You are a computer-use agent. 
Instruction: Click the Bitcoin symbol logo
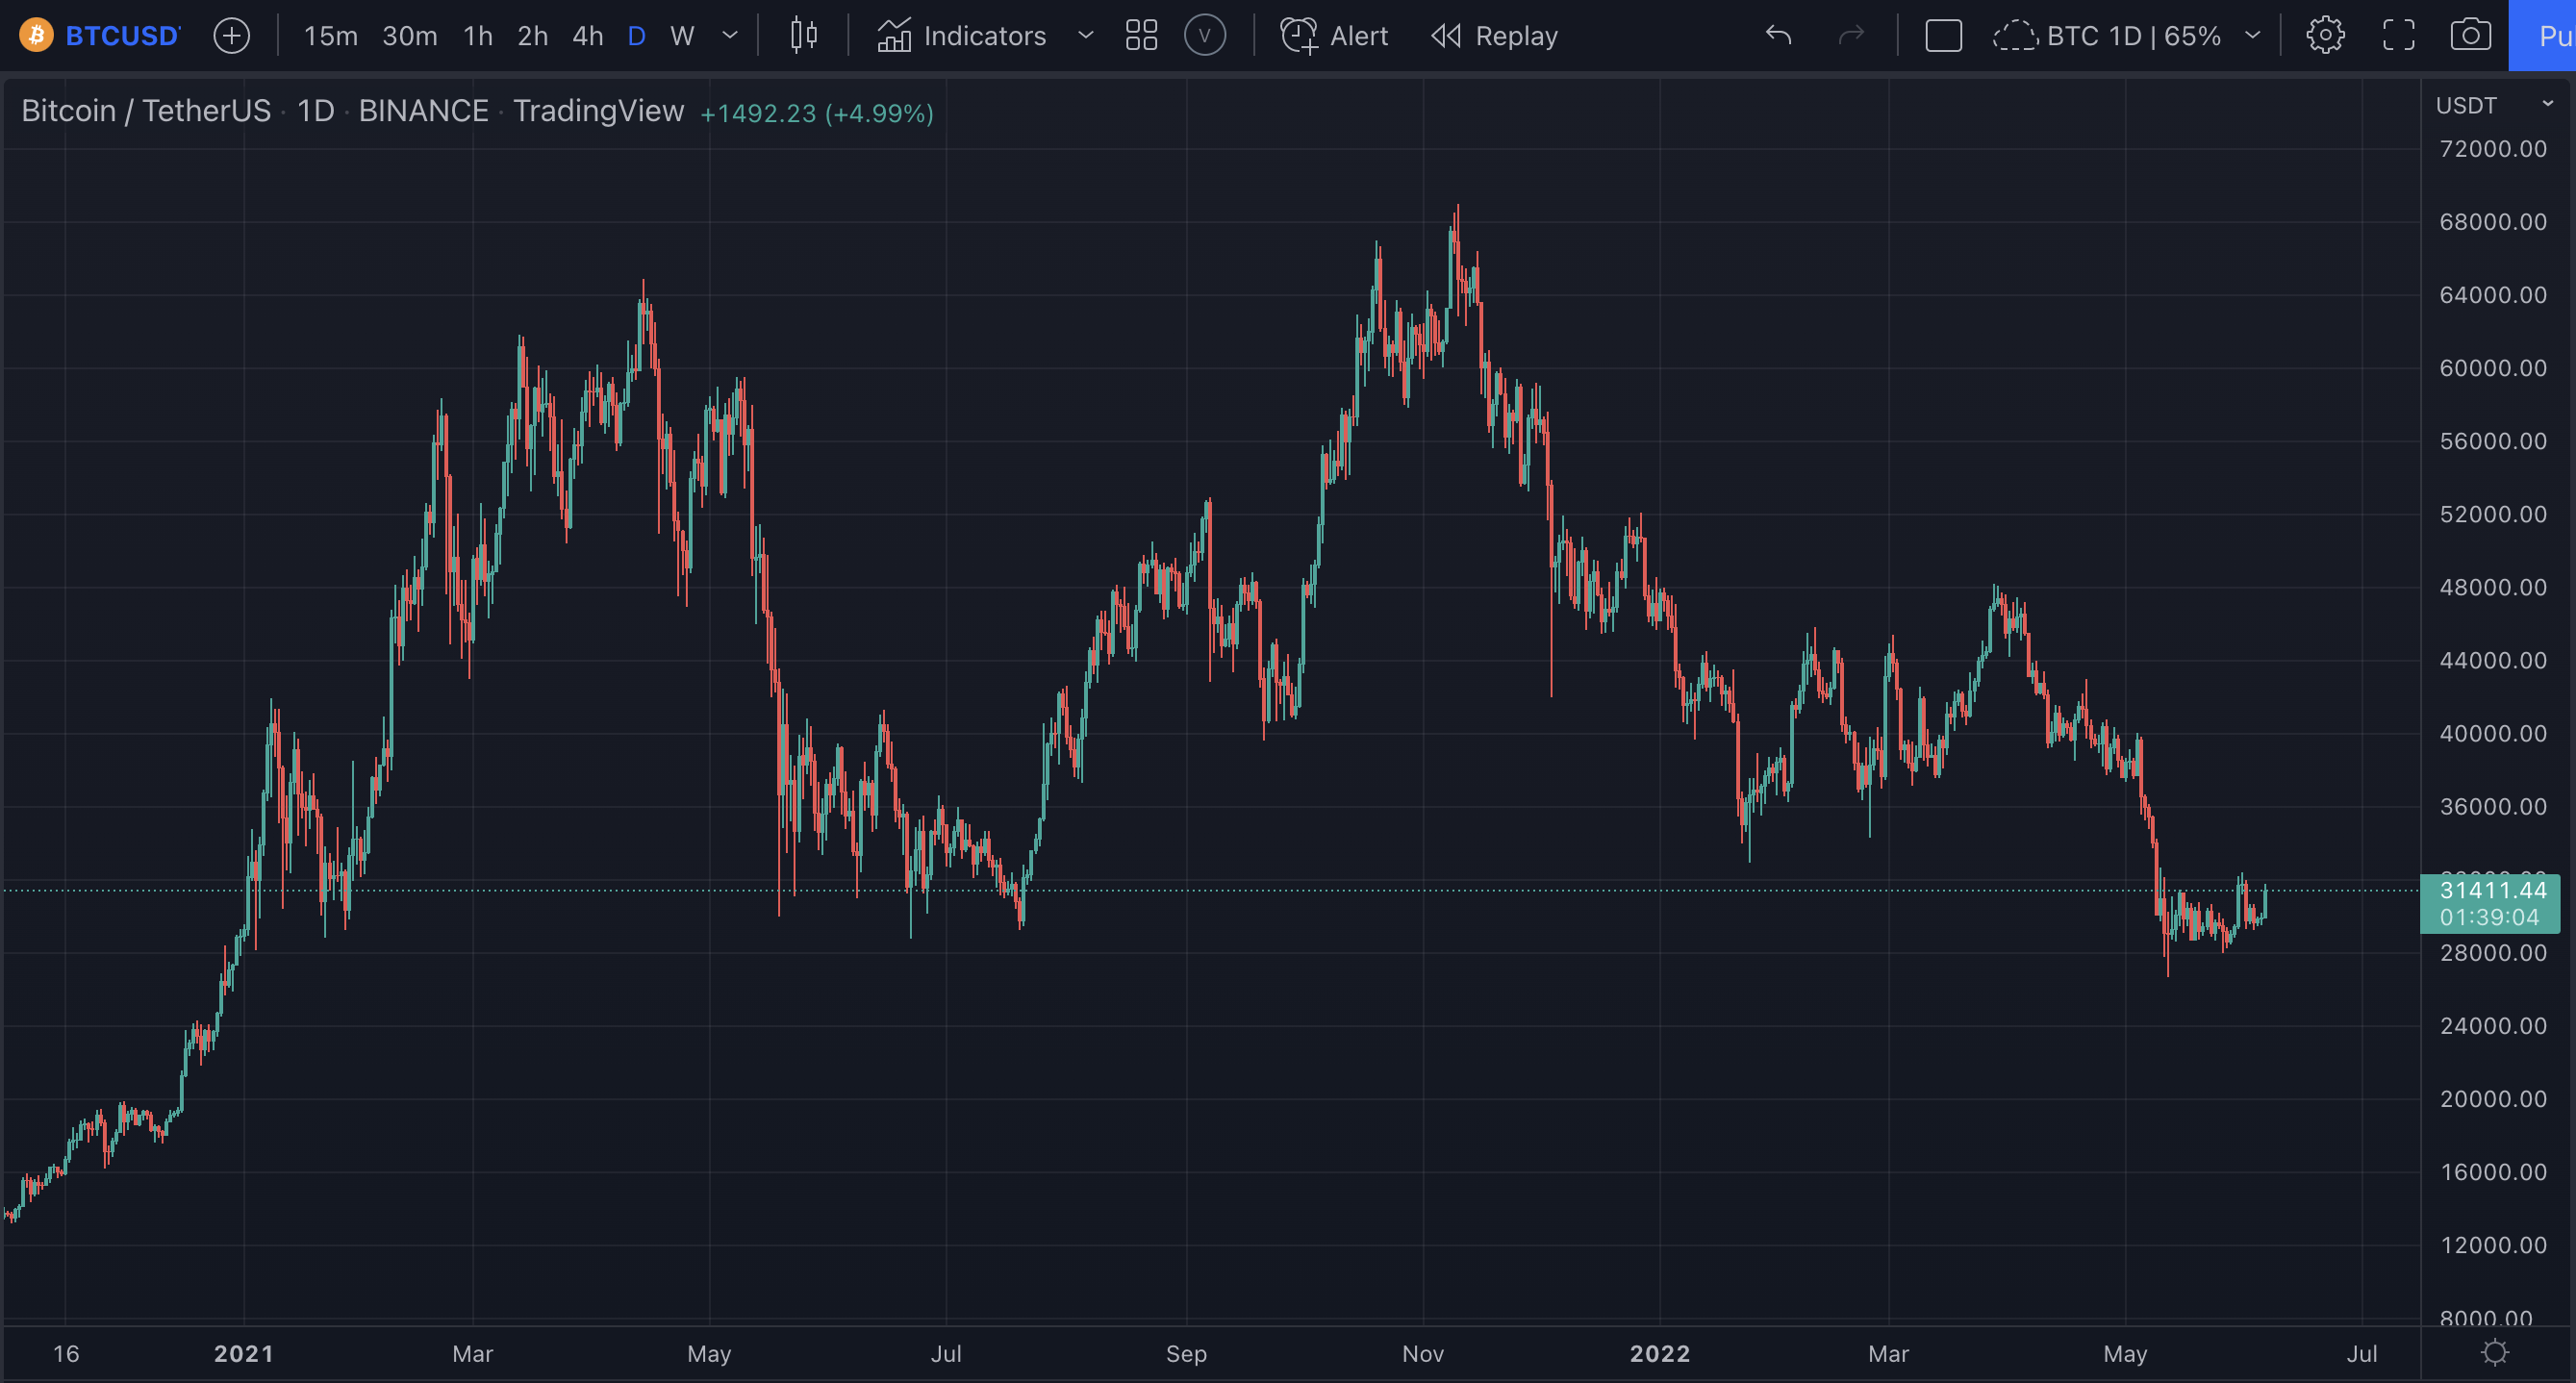(36, 36)
